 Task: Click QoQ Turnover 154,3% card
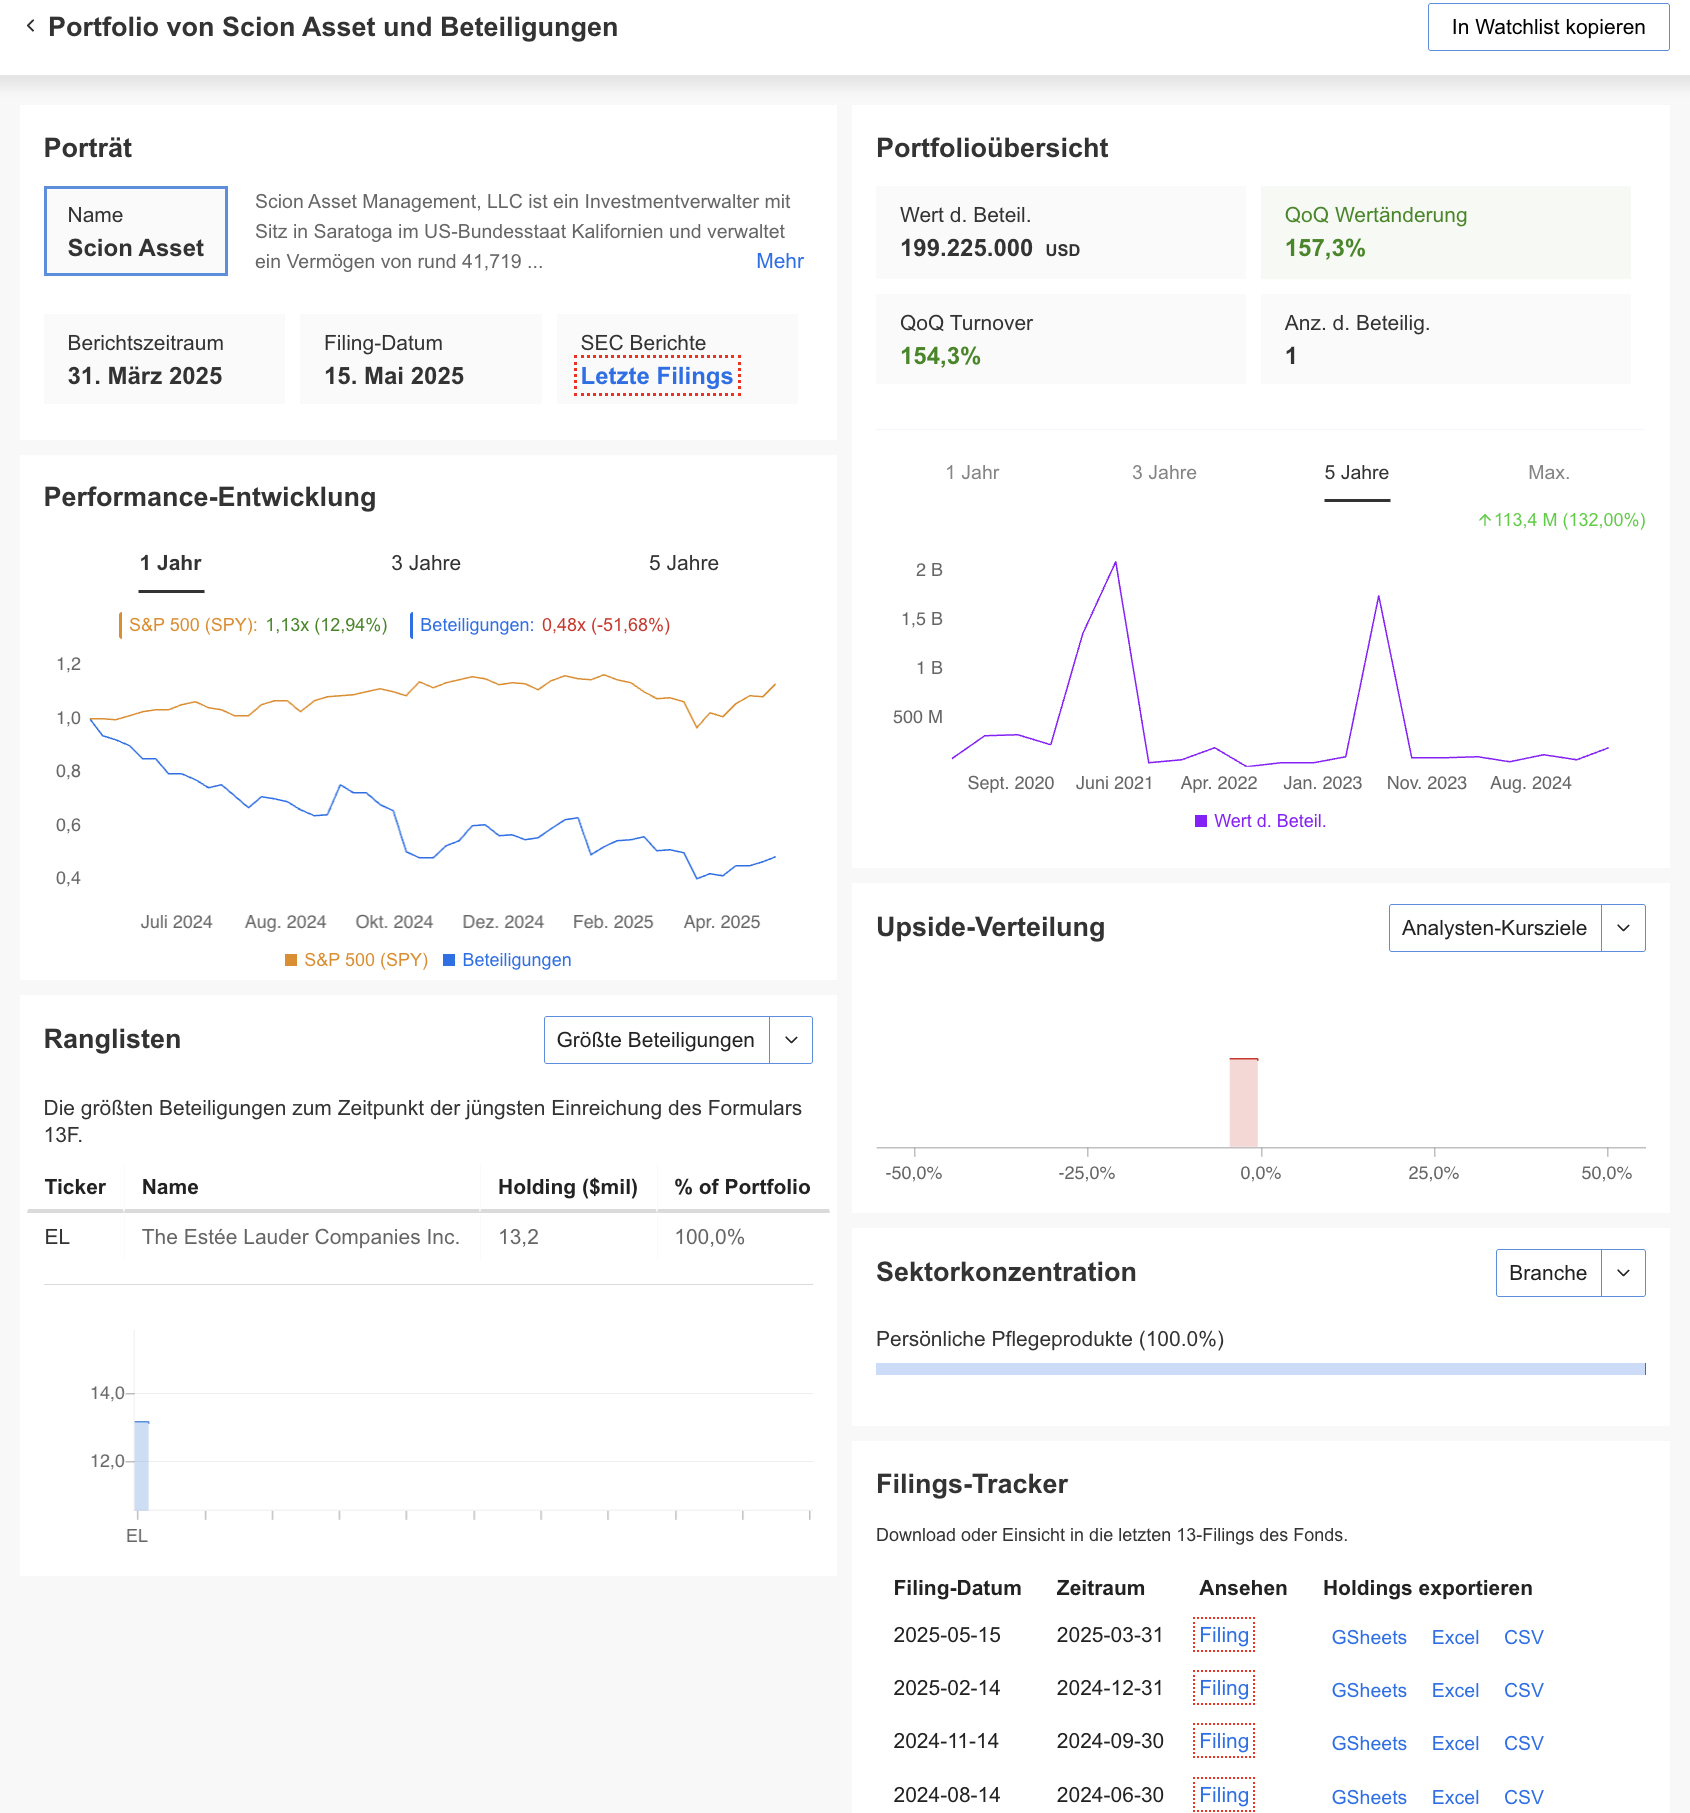[x=1061, y=339]
